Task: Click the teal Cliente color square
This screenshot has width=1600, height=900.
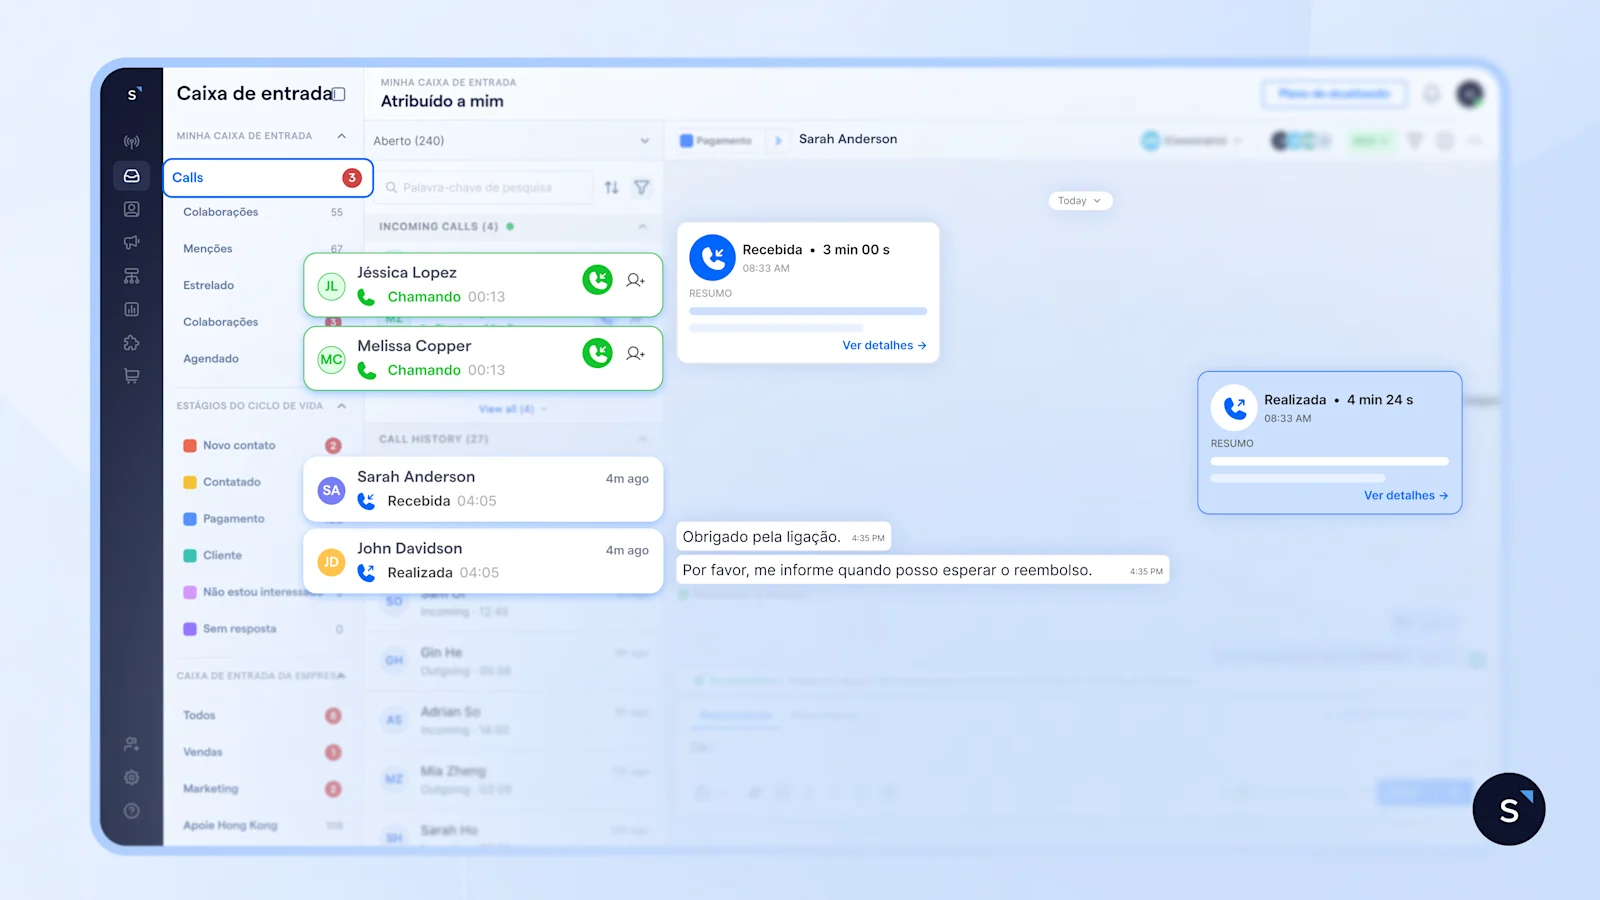Action: click(x=190, y=556)
